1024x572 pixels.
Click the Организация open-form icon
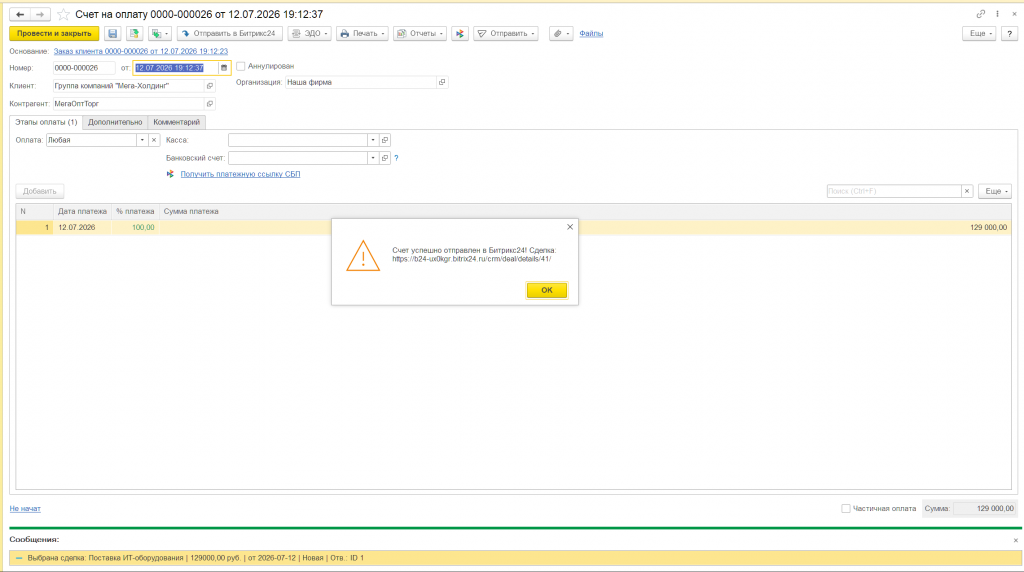(x=442, y=82)
